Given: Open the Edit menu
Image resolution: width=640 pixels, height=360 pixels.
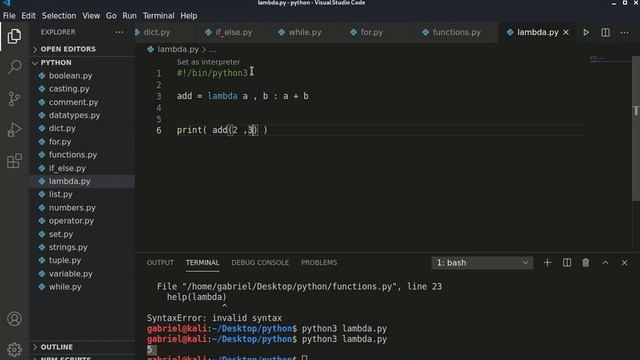Looking at the screenshot, I should click(x=29, y=16).
